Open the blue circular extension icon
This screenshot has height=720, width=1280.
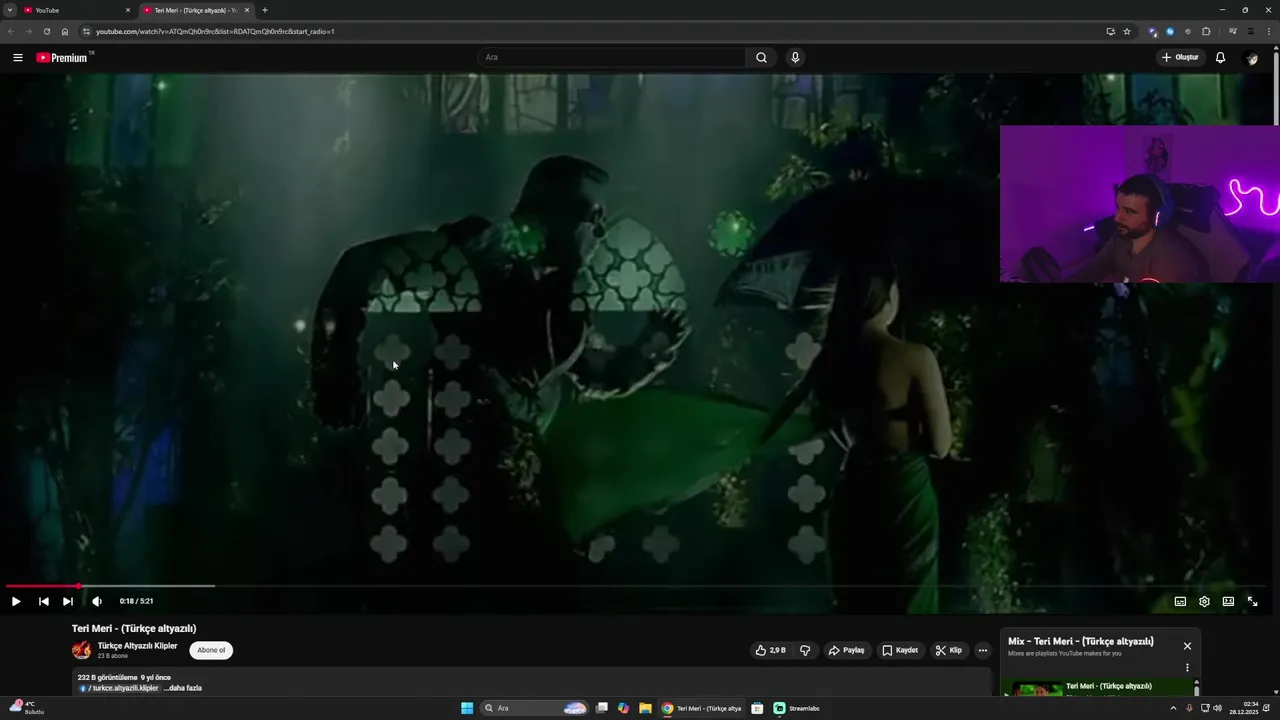click(1170, 31)
